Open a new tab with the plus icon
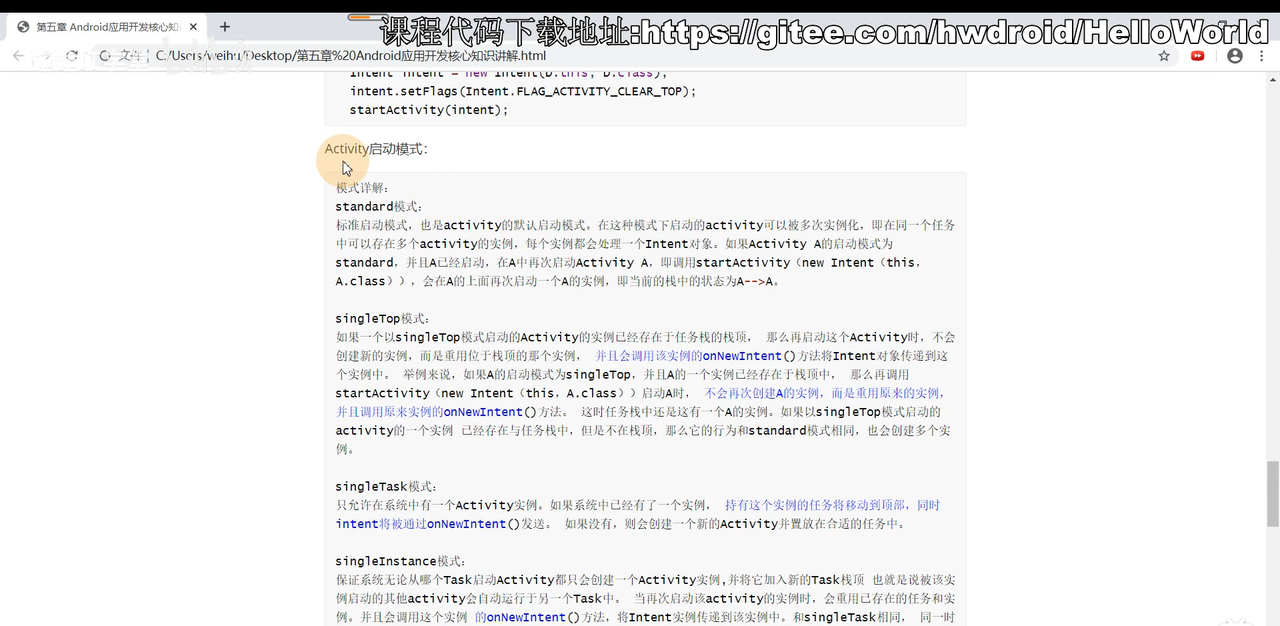Image resolution: width=1280 pixels, height=626 pixels. tap(224, 27)
